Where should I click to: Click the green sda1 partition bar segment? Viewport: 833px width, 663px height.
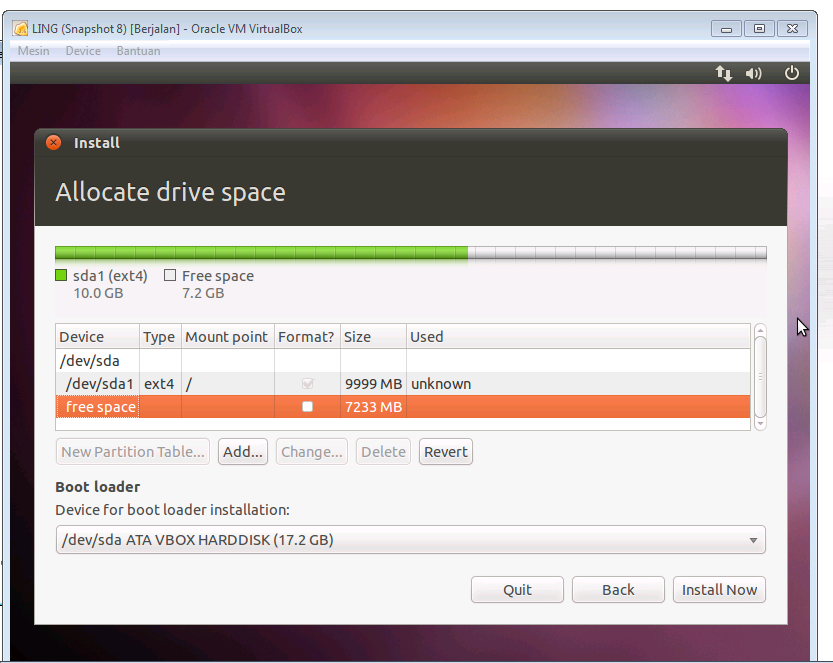(261, 252)
